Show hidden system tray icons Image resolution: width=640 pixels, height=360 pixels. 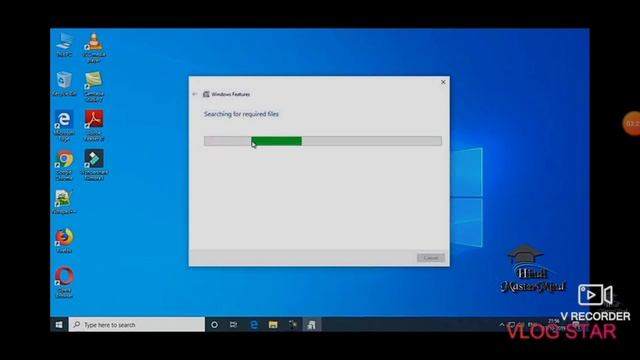(502, 325)
